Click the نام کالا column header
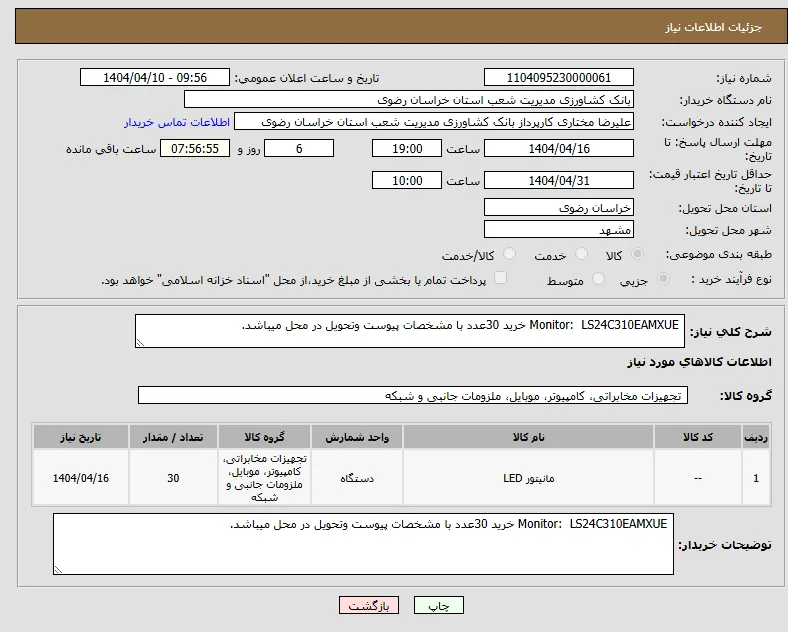This screenshot has height=632, width=788. [528, 437]
